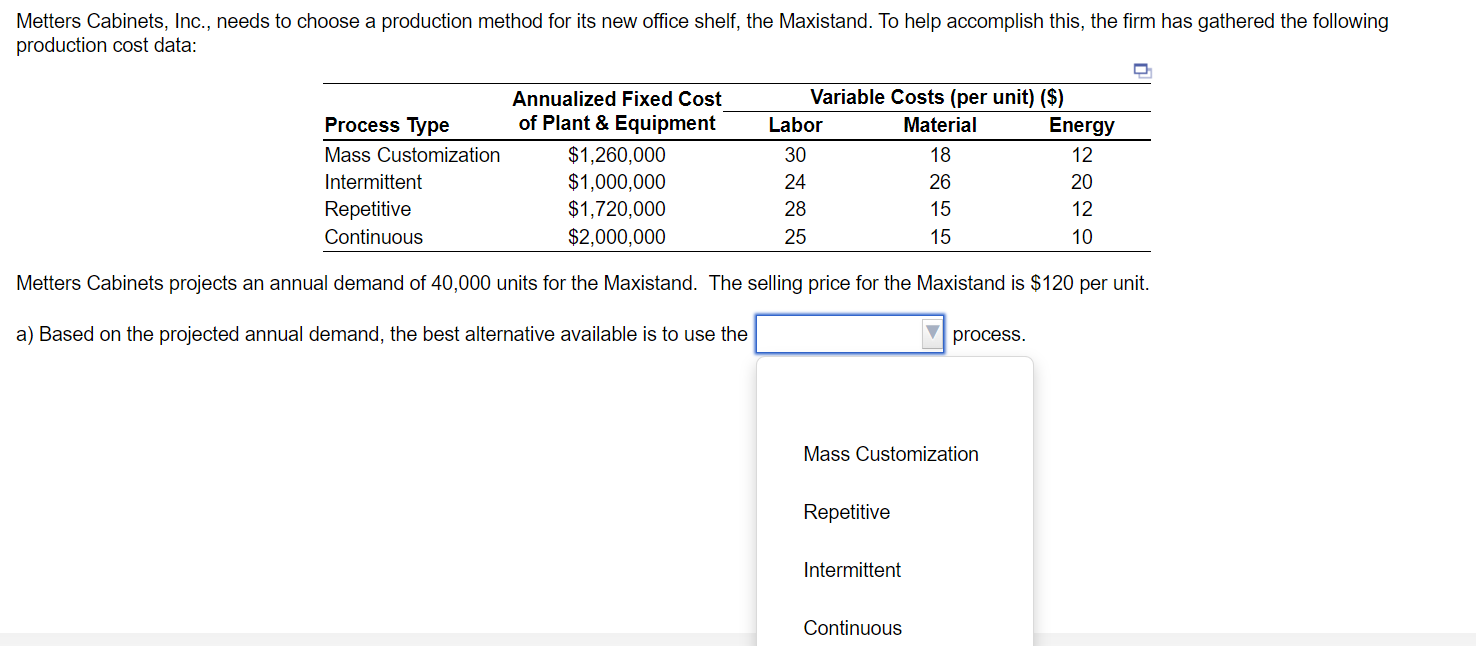
Task: Click the Intermittent row label in table
Action: 373,182
